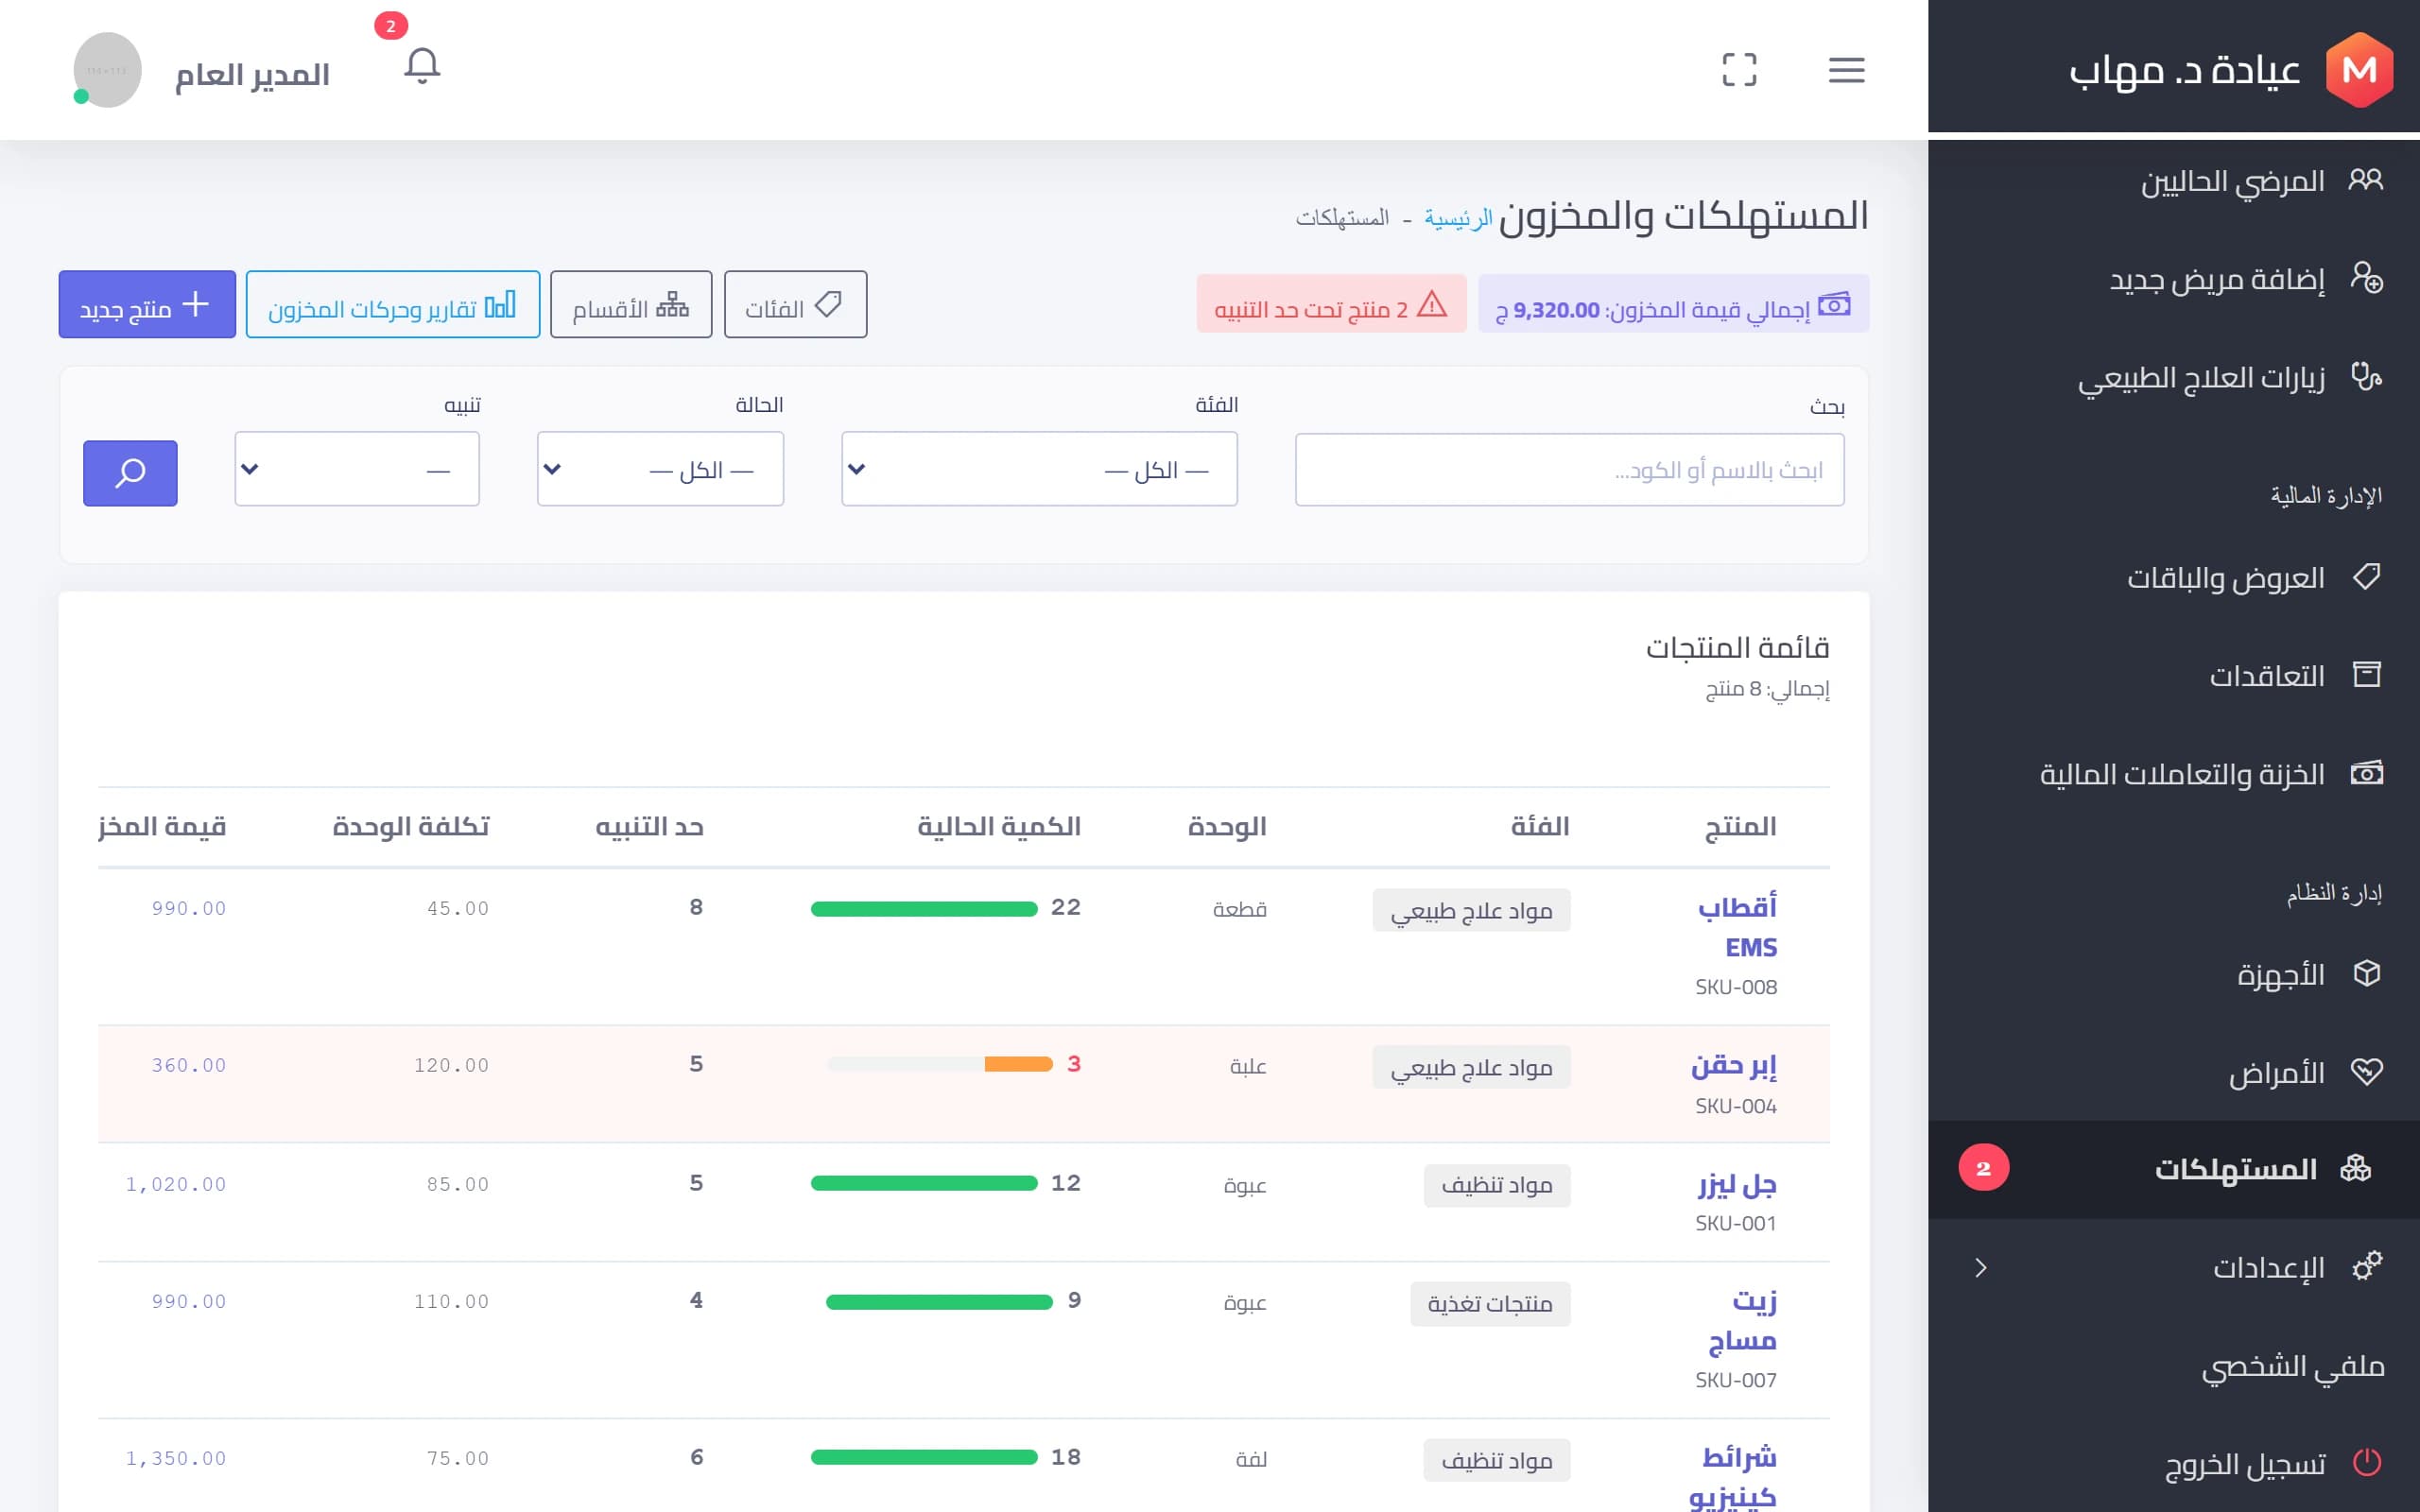Click the gears icon beside الإعدادات
2420x1512 pixels.
[x=2366, y=1266]
